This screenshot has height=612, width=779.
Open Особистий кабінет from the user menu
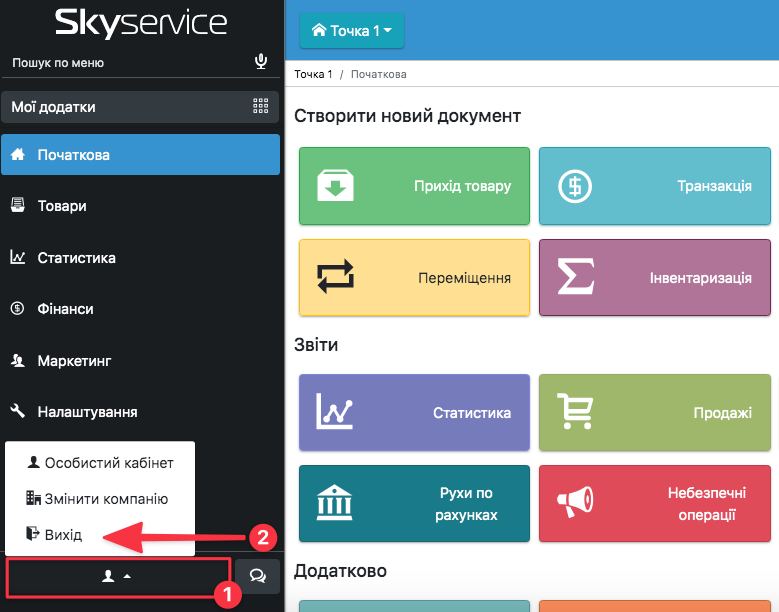tap(108, 463)
